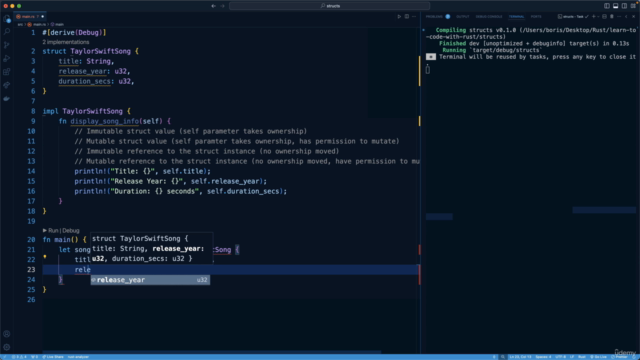Screen dimensions: 640x360
Task: Click Prettier status bar item
Action: (620, 357)
